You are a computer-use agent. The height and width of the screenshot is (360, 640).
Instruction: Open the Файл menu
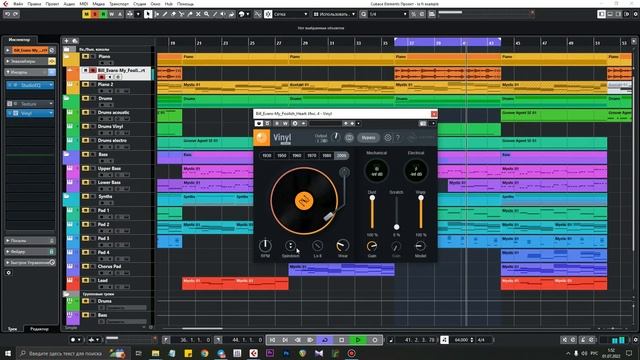tap(18, 4)
